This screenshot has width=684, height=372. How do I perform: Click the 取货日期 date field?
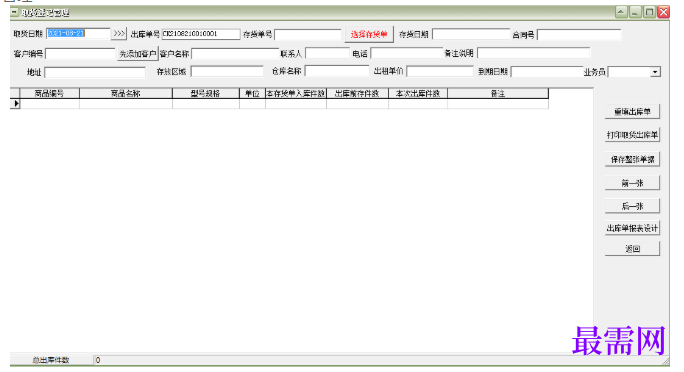tap(78, 34)
